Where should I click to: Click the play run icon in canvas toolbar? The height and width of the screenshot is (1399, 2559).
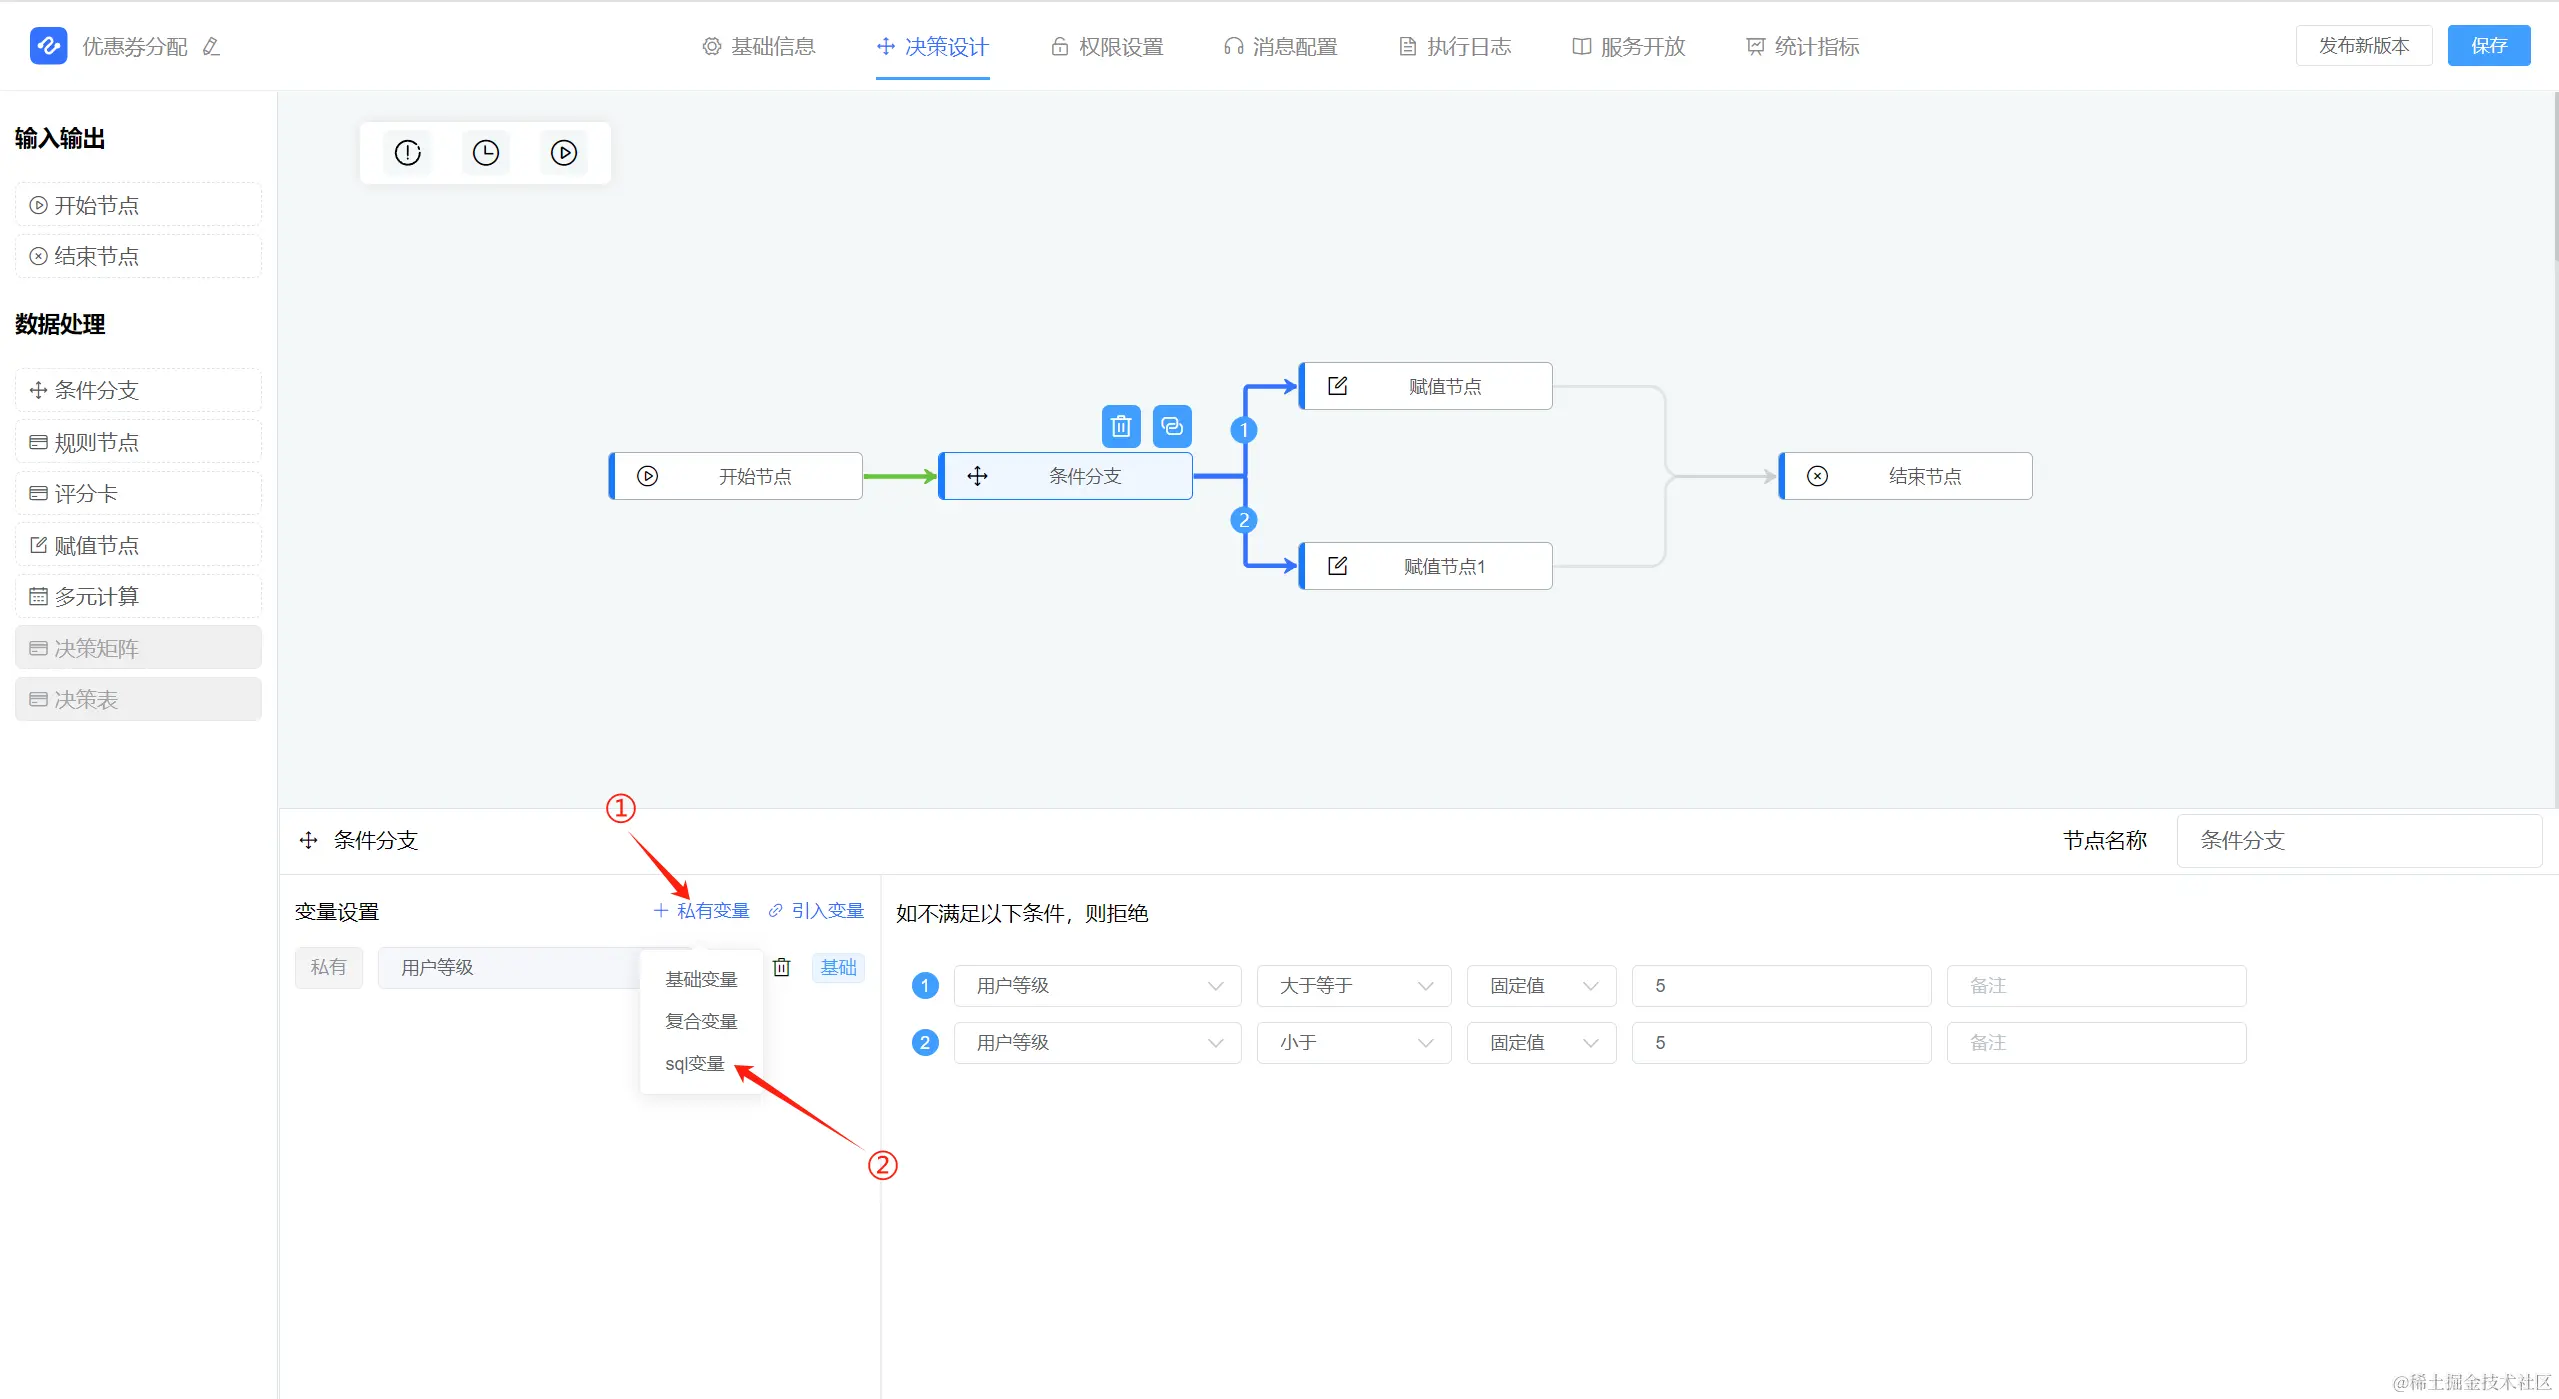click(564, 153)
